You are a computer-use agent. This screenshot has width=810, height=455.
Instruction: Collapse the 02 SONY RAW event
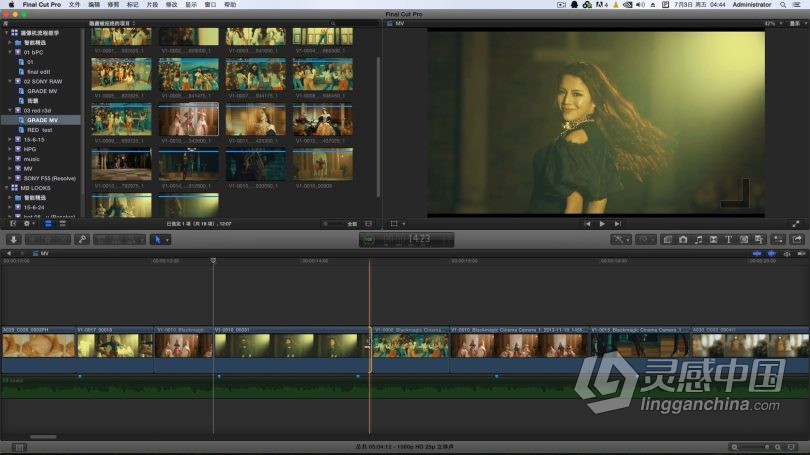pyautogui.click(x=10, y=81)
